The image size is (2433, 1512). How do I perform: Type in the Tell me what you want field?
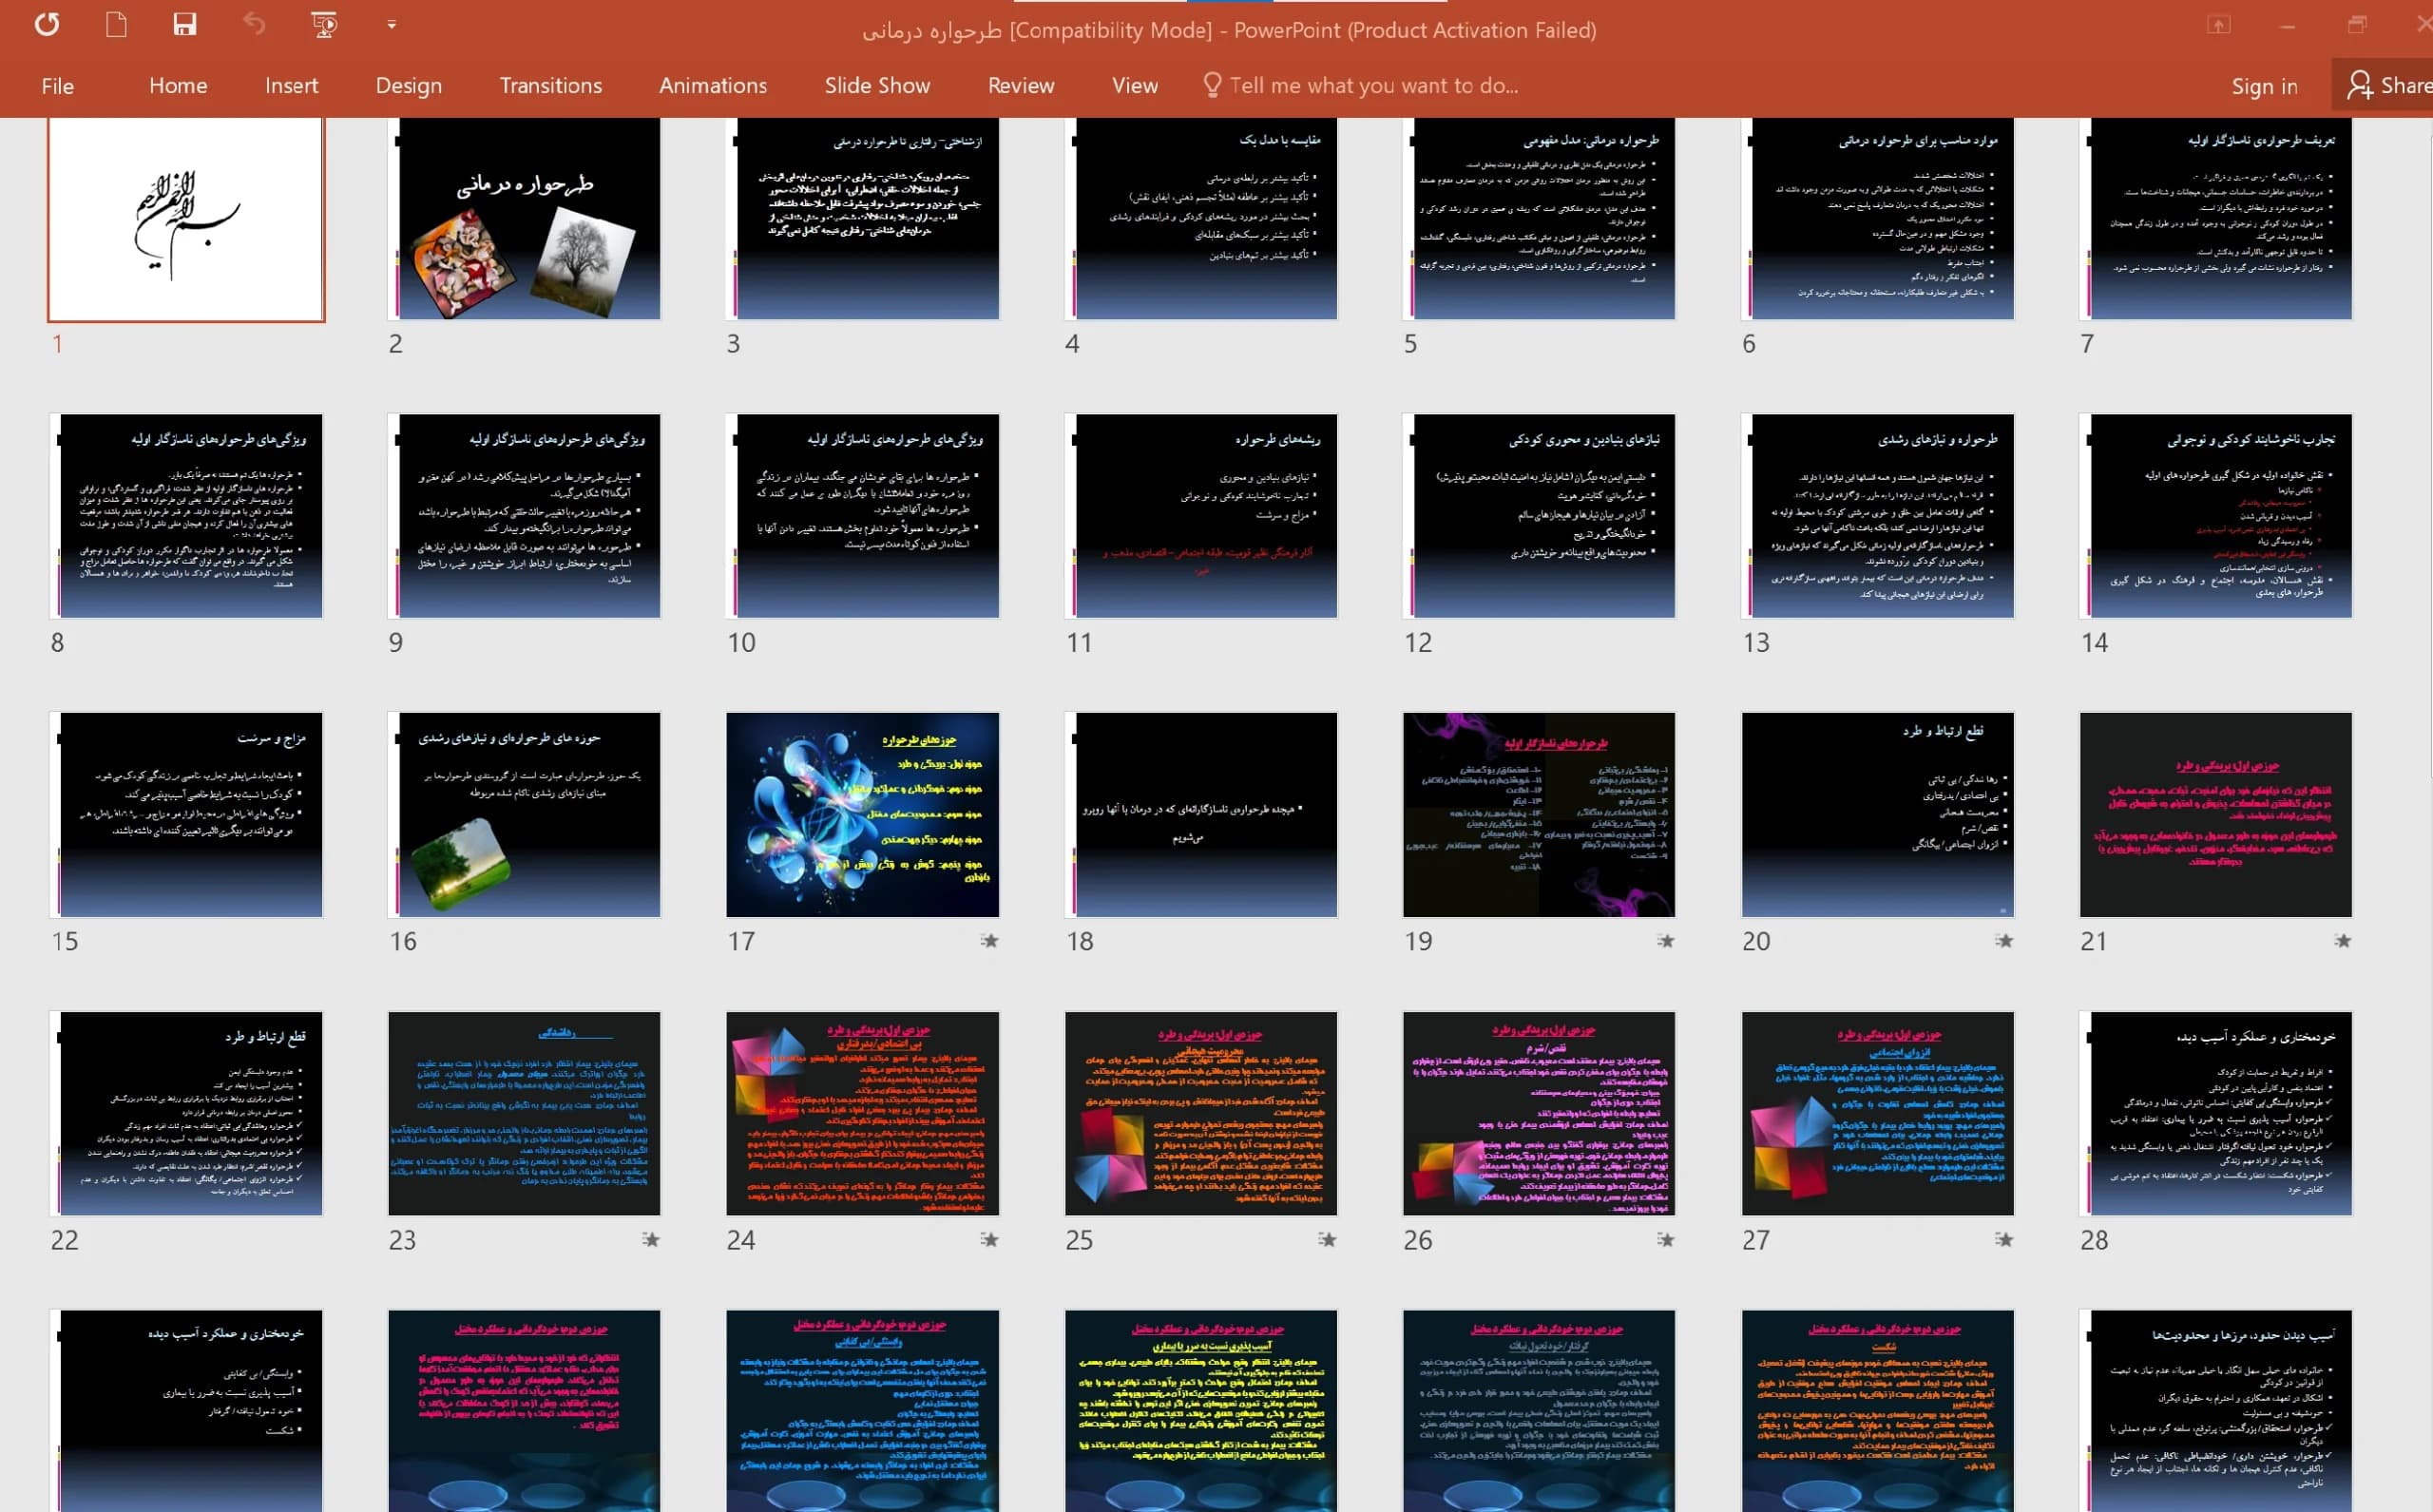(1374, 86)
